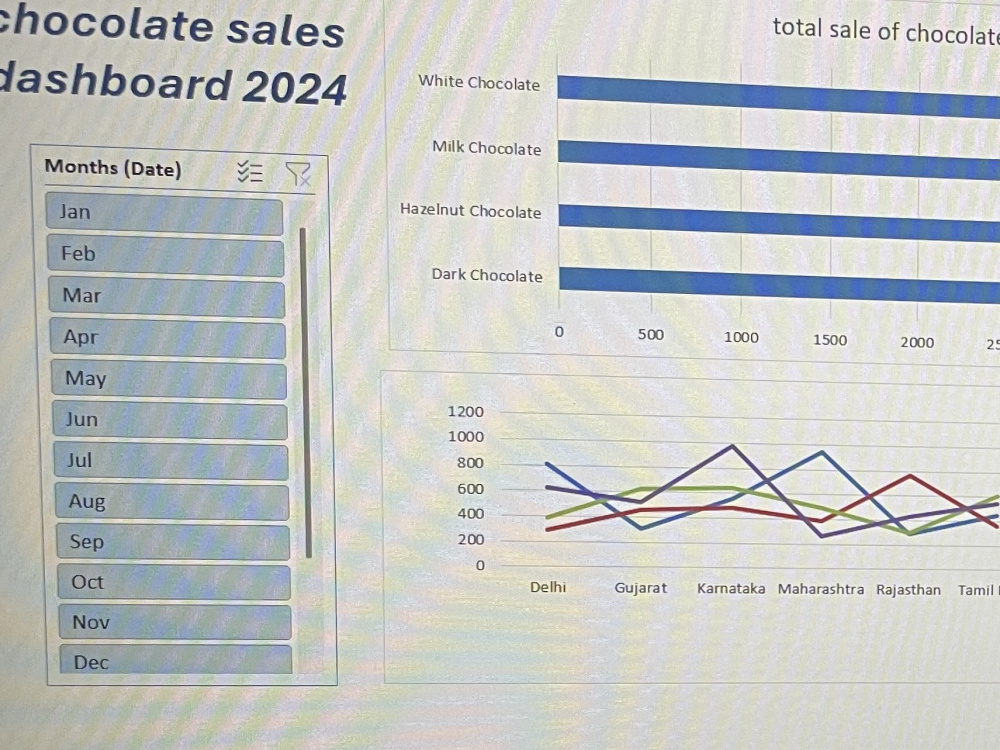Click the 1200 value on line chart axis
Image resolution: width=1000 pixels, height=750 pixels.
466,412
